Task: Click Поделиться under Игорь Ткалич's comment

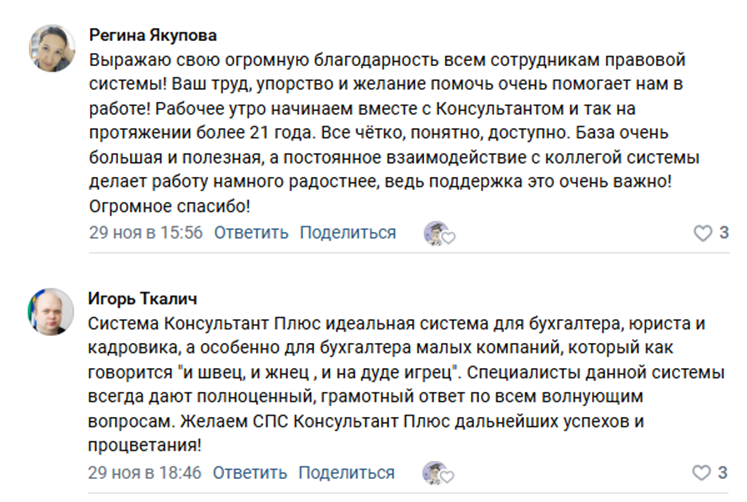Action: coord(346,473)
